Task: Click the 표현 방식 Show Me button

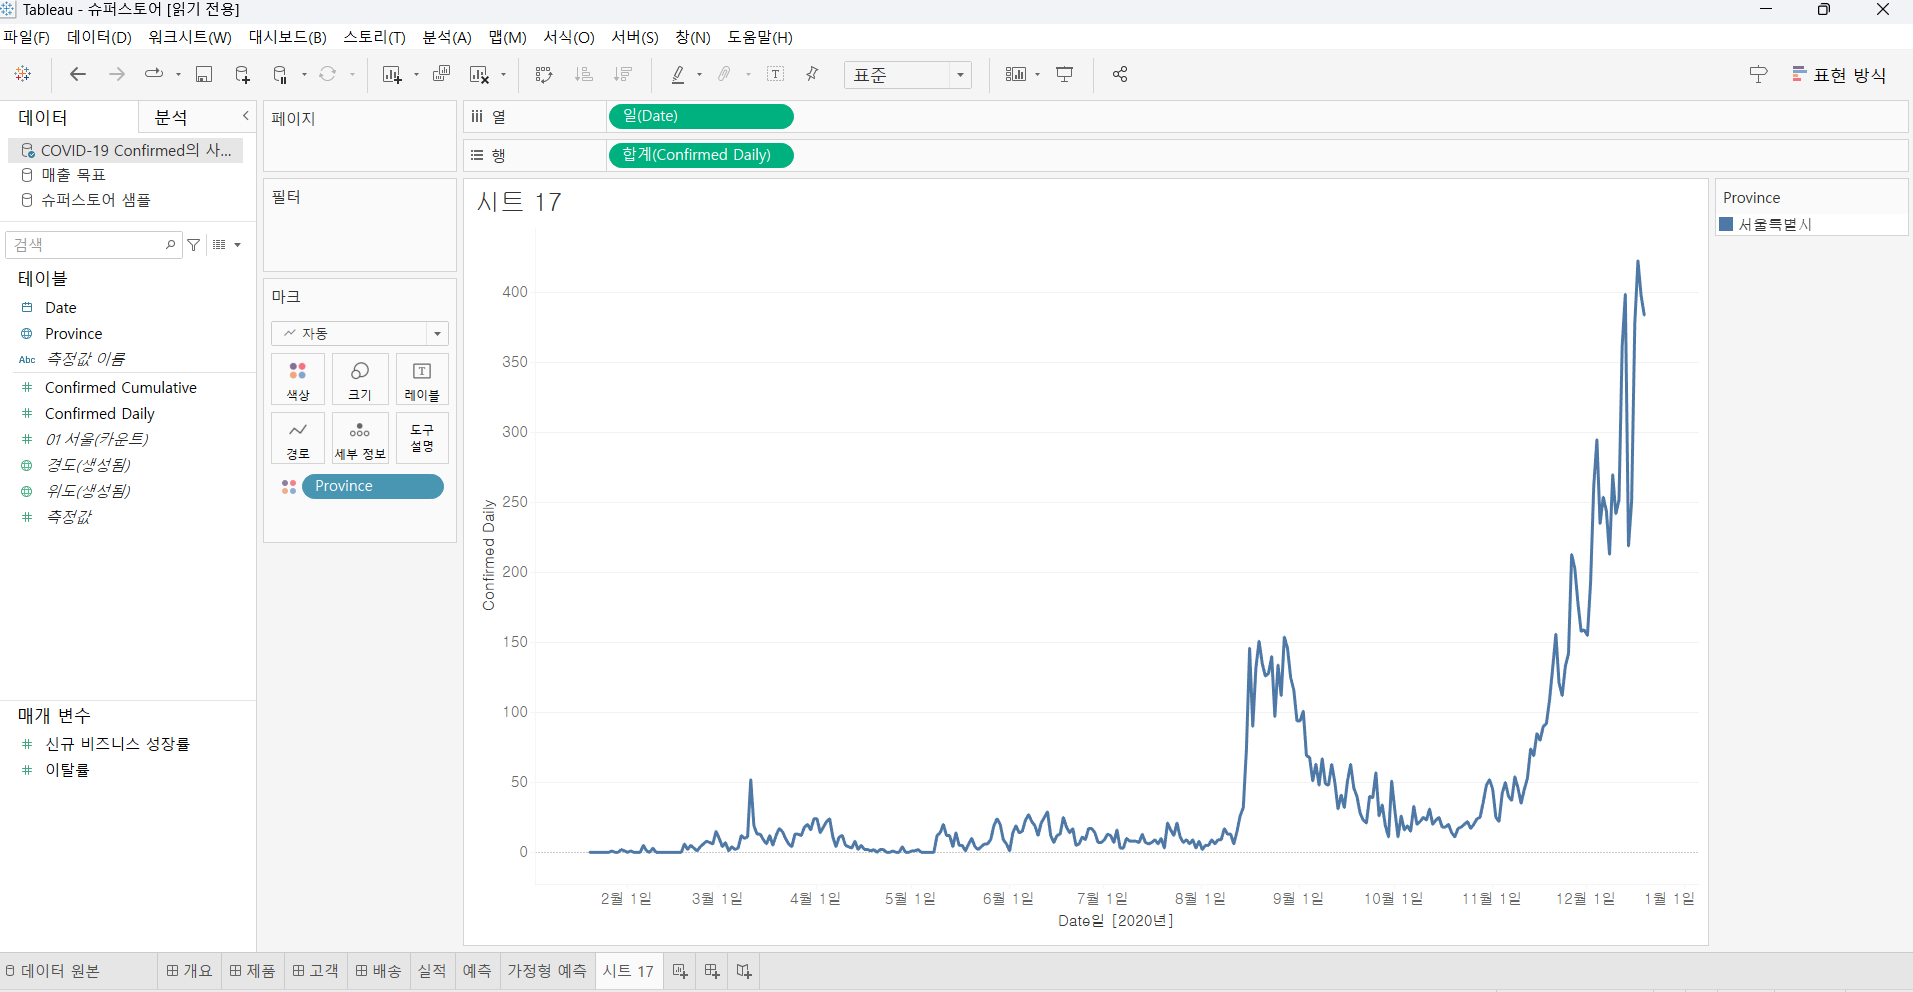Action: point(1839,75)
